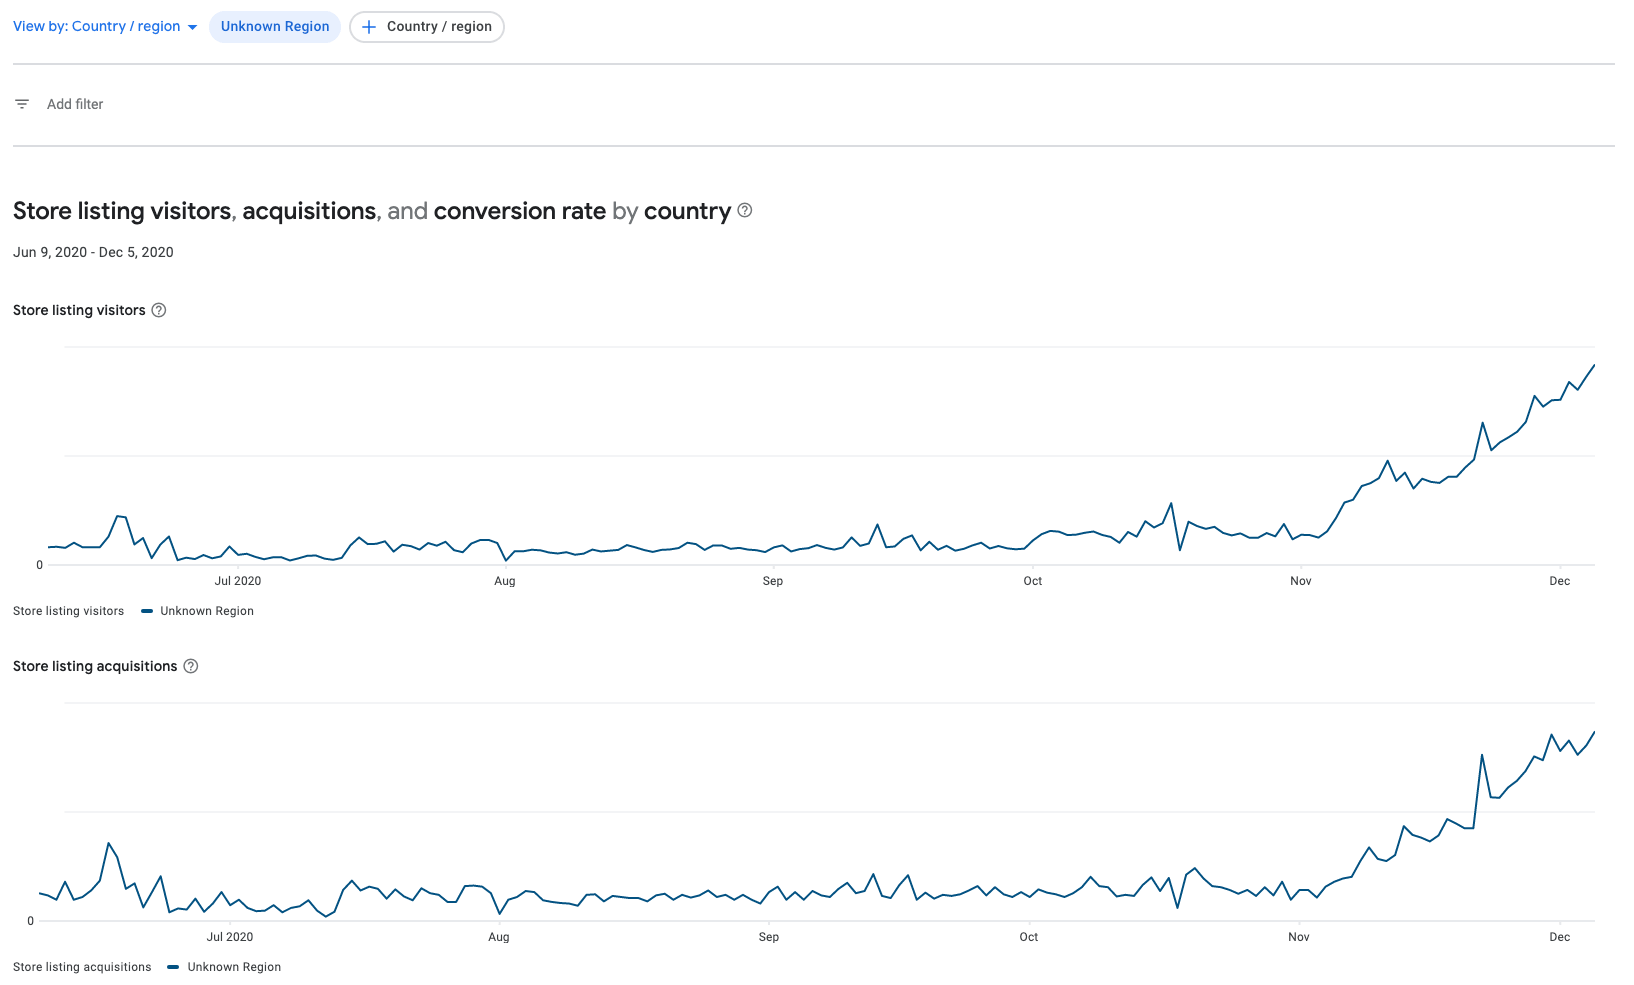The height and width of the screenshot is (985, 1634).
Task: Open the View by Country / region dropdown
Action: 105,27
